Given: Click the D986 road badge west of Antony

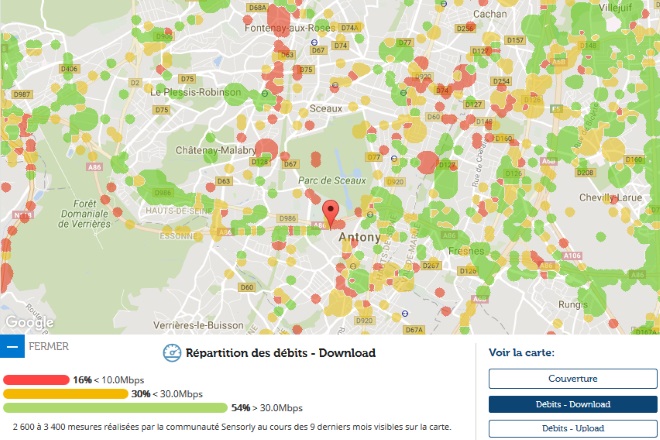Looking at the screenshot, I should click(287, 217).
